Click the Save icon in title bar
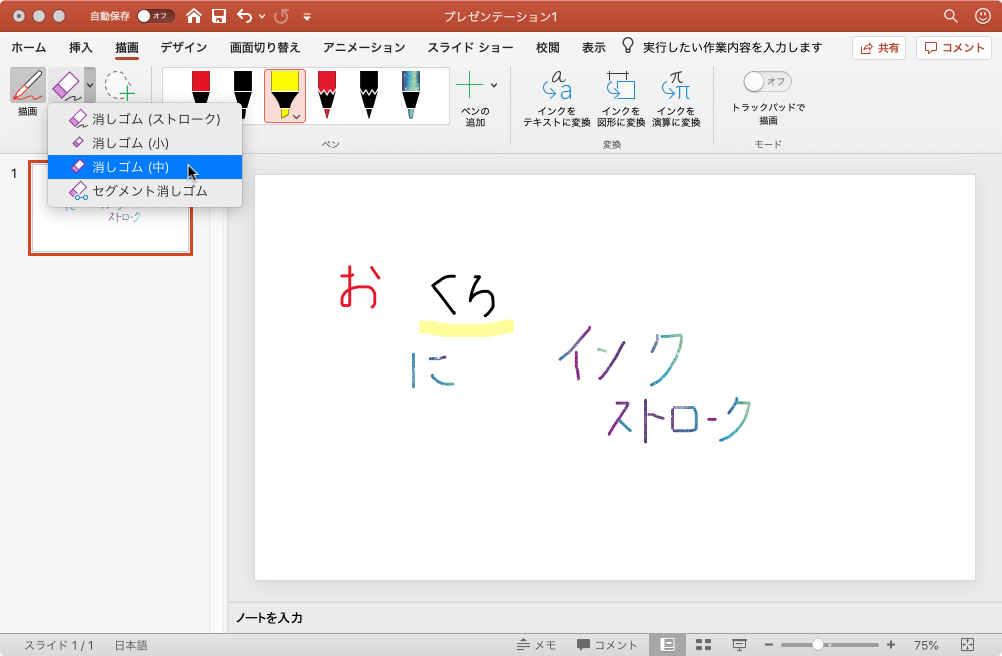The width and height of the screenshot is (1002, 656). 219,16
